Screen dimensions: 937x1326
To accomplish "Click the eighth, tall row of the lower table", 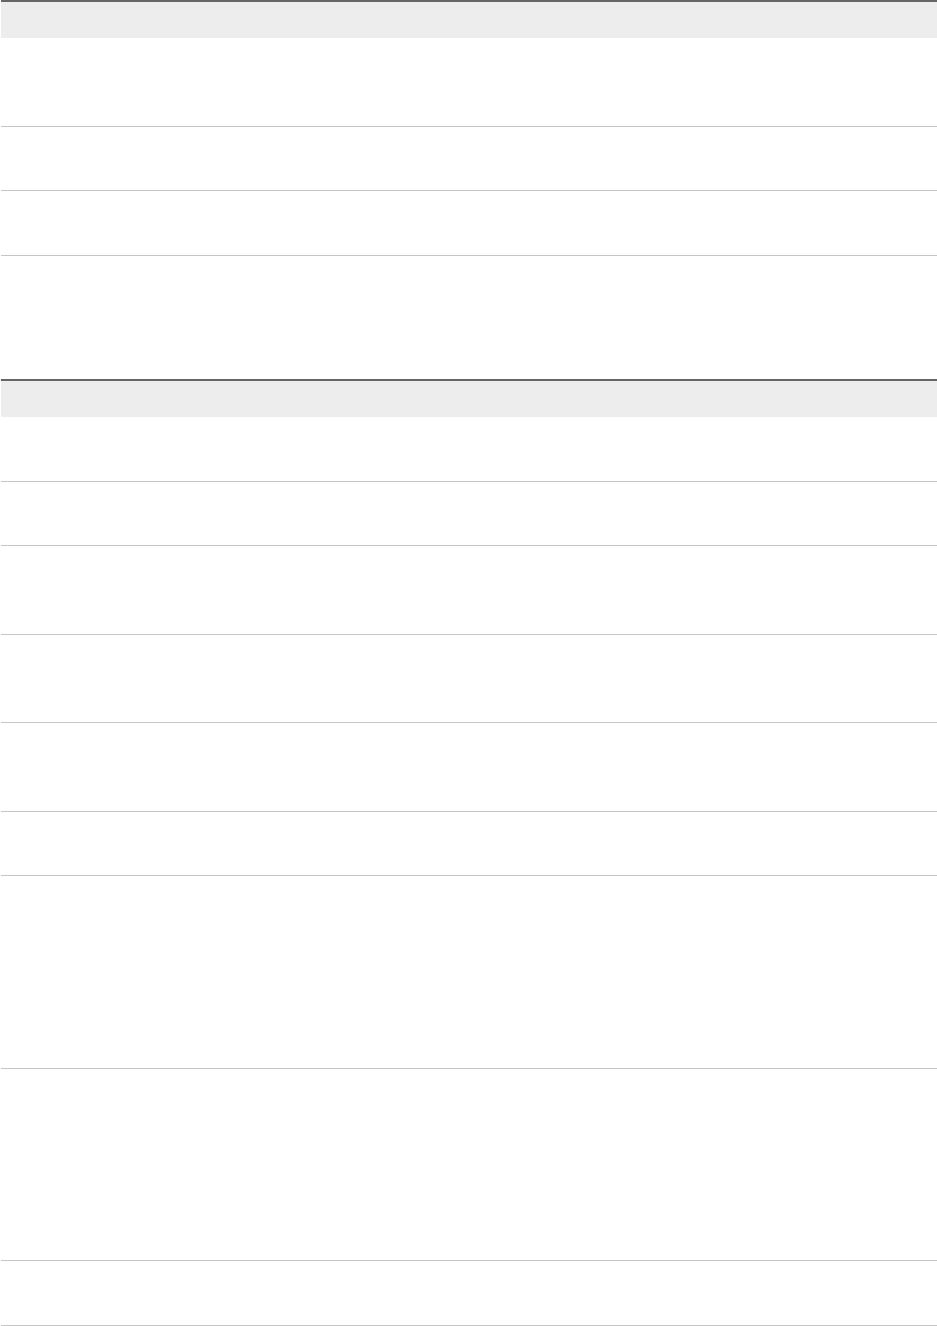I will [x=468, y=1164].
